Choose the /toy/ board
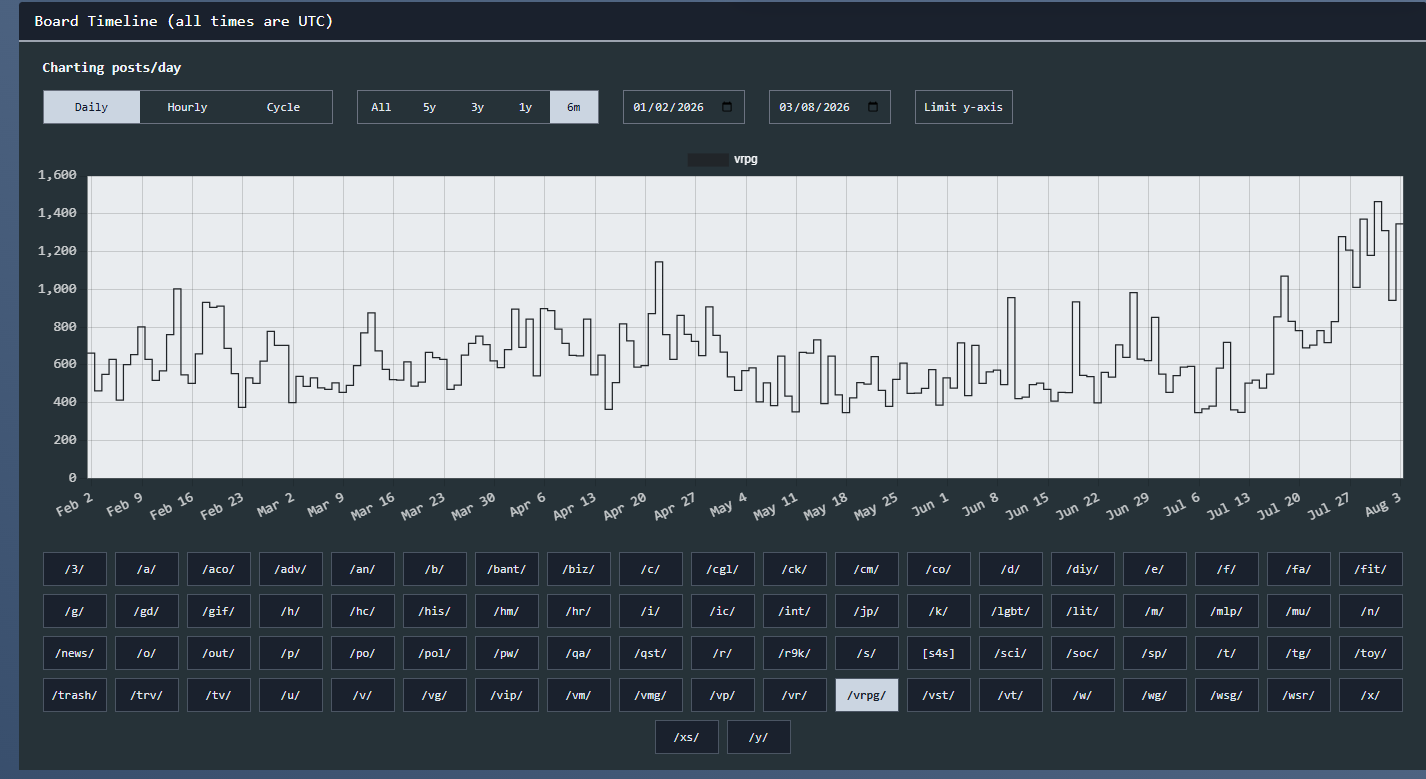 coord(1371,653)
